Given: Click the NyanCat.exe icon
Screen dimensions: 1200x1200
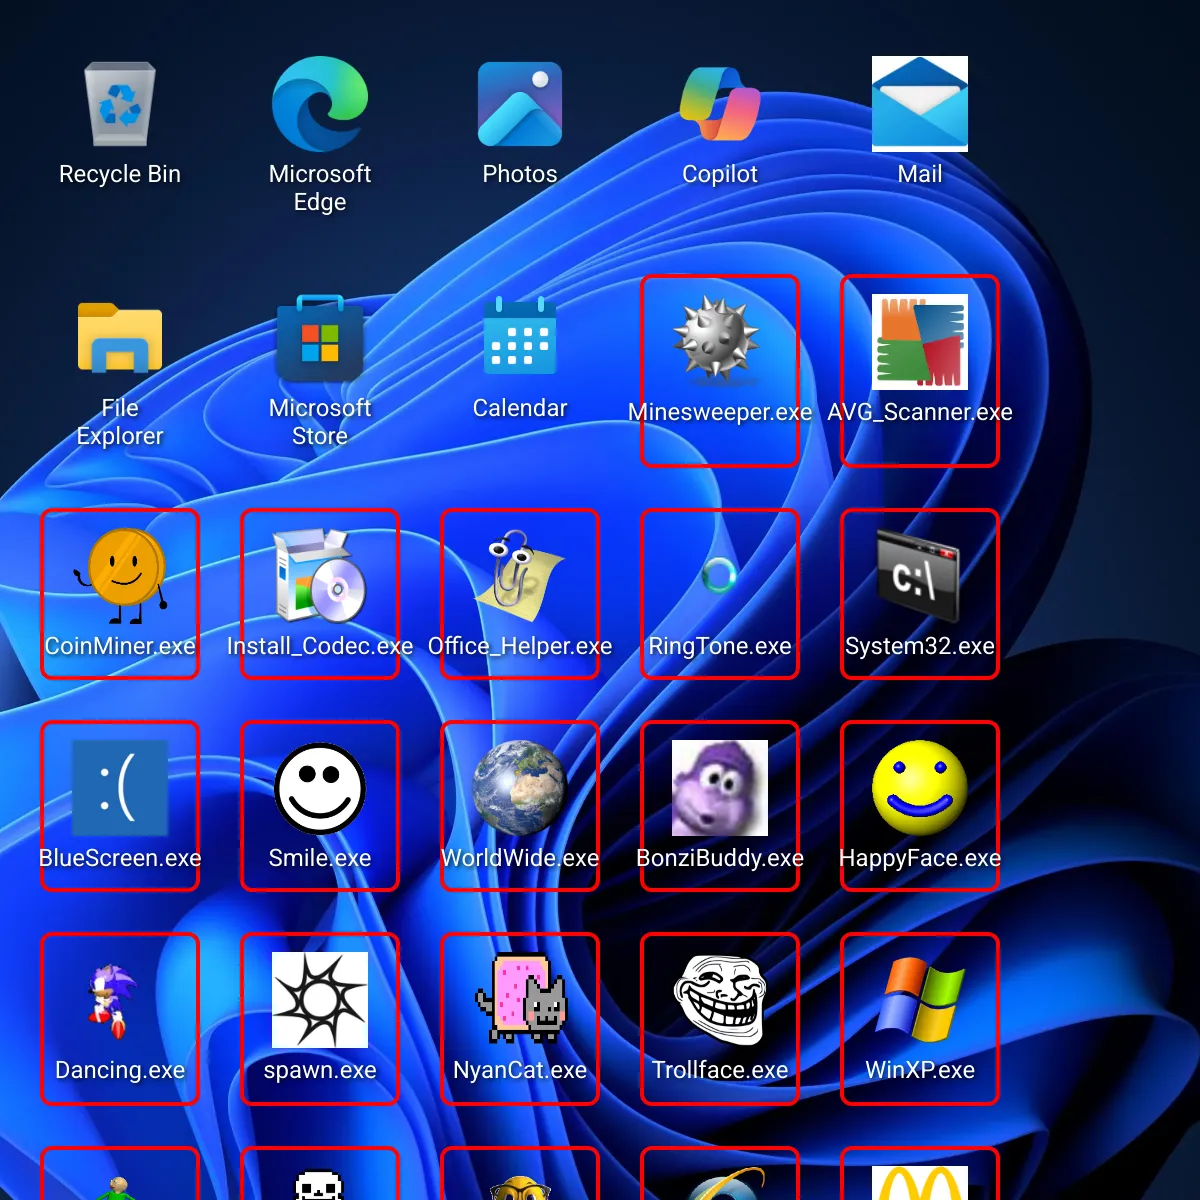Looking at the screenshot, I should tap(520, 1000).
